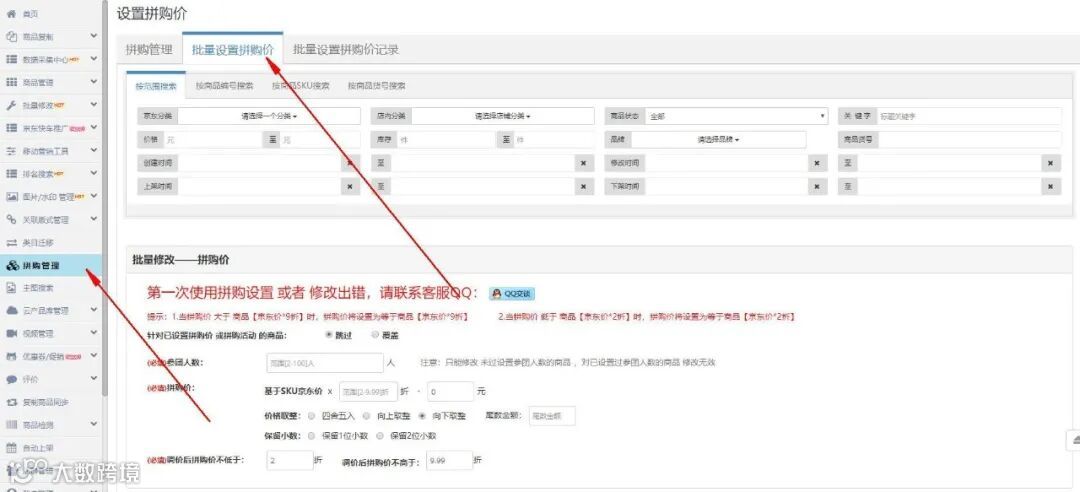
Task: Click the left sidebar vertical scrollbar
Action: [105, 200]
